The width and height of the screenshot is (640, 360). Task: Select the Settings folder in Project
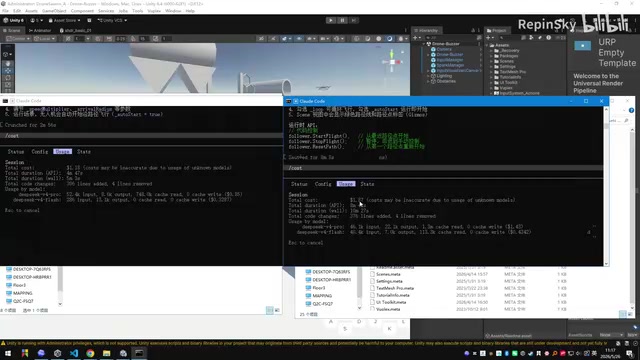(507, 67)
